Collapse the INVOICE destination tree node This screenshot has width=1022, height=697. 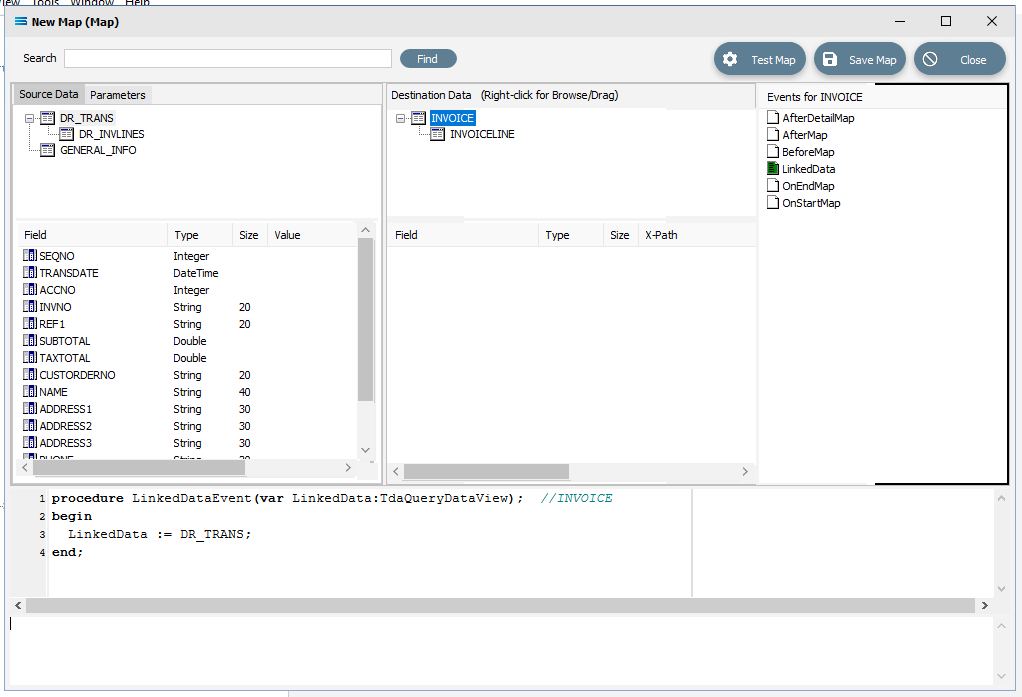pos(400,119)
